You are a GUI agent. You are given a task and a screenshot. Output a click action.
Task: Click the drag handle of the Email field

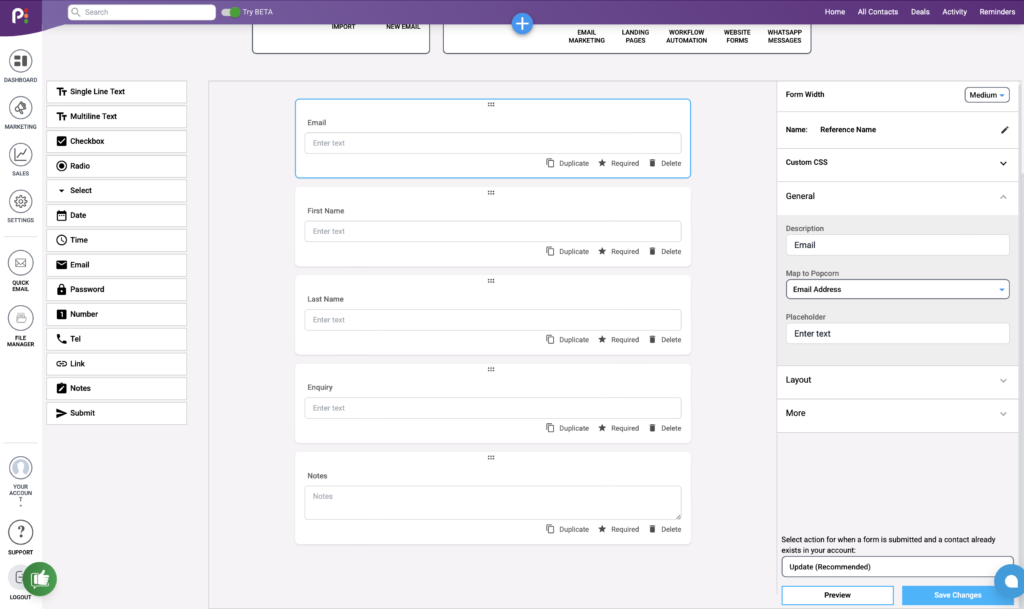491,104
